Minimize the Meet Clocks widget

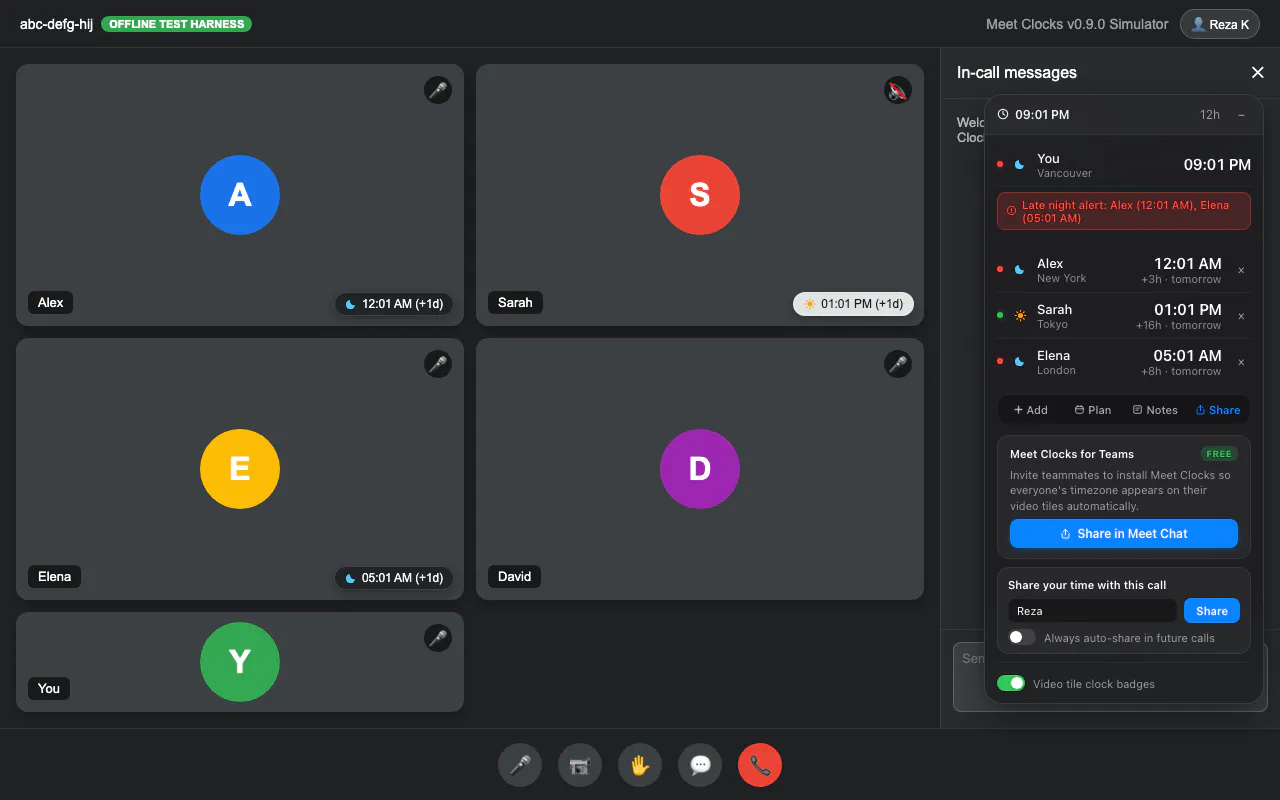pyautogui.click(x=1241, y=115)
